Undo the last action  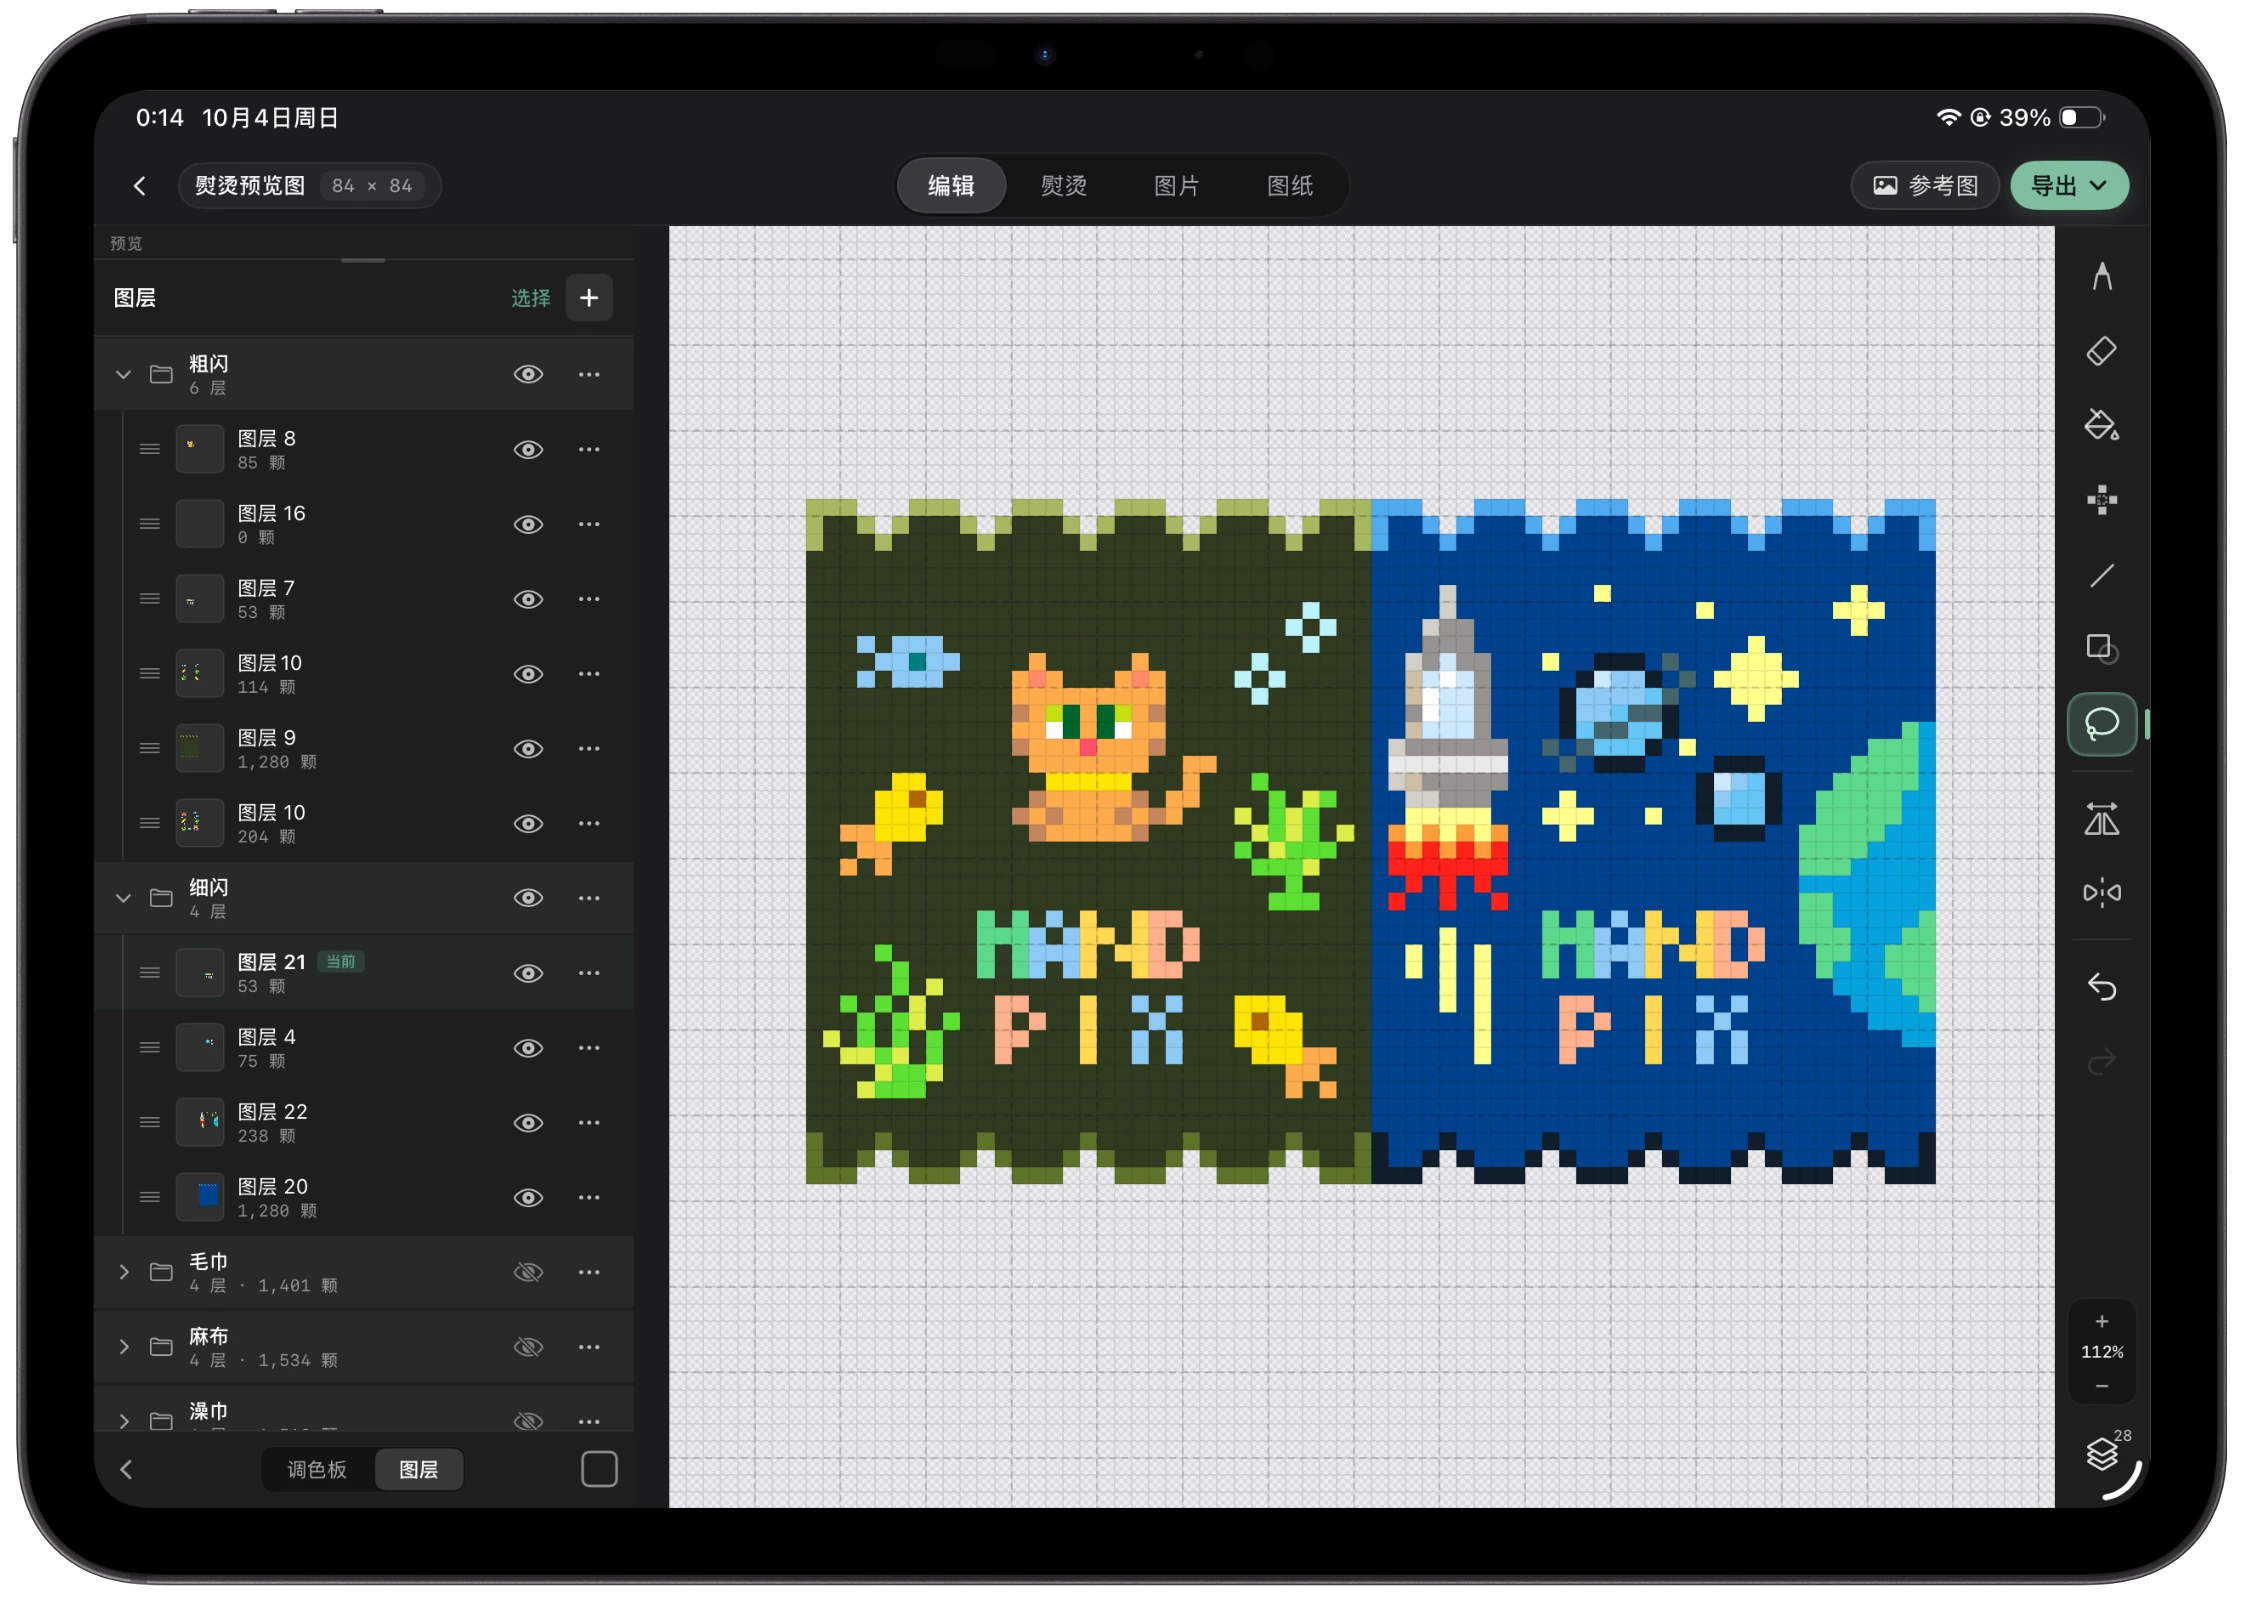(x=2101, y=987)
